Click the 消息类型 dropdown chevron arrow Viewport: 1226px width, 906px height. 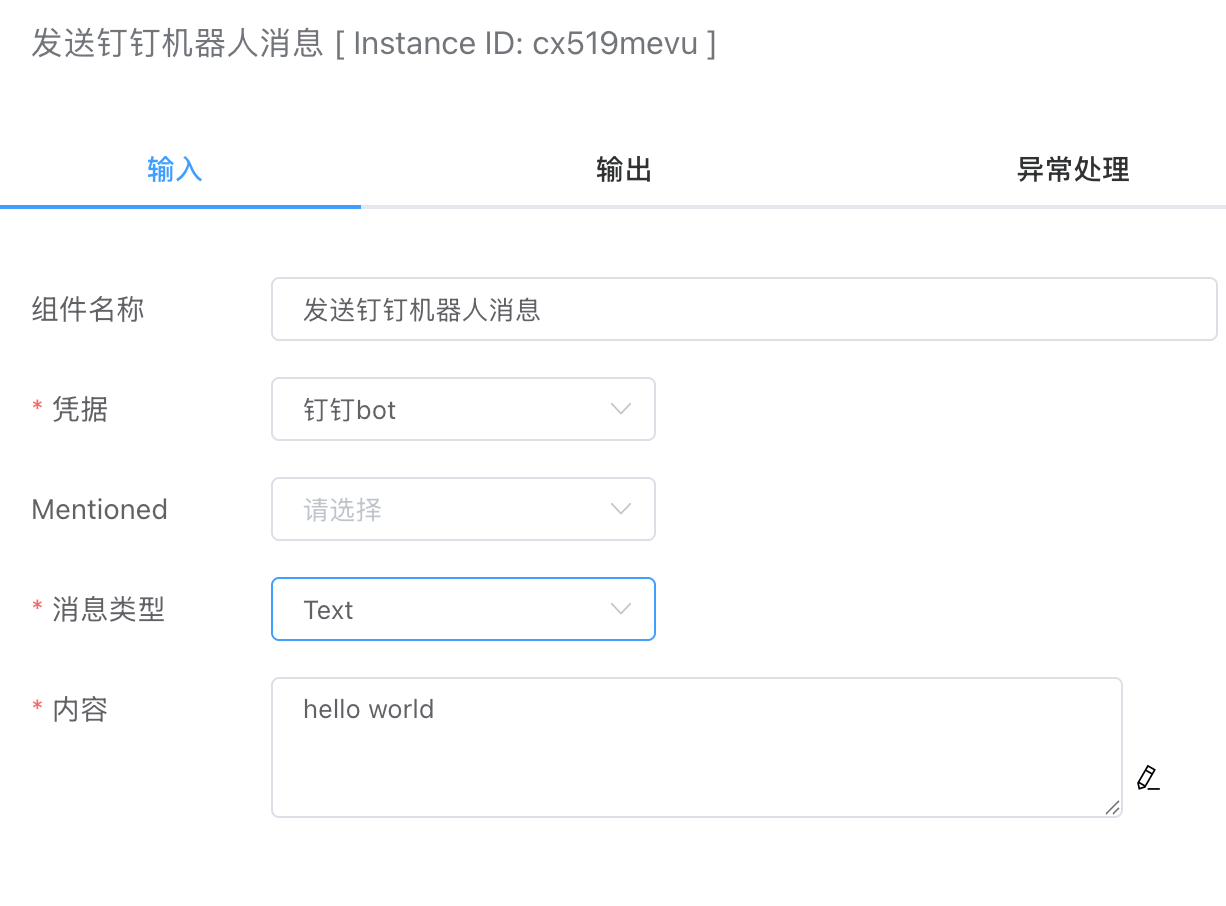click(x=620, y=609)
